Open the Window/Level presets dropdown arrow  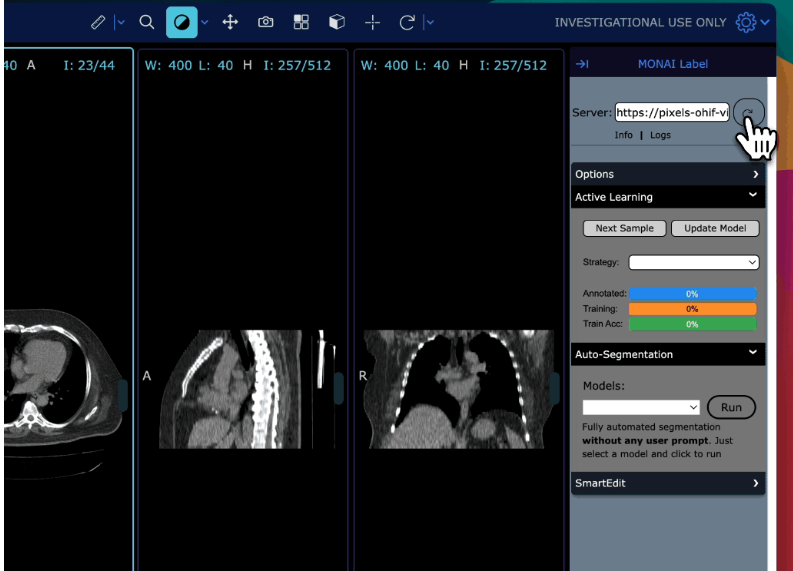[204, 22]
